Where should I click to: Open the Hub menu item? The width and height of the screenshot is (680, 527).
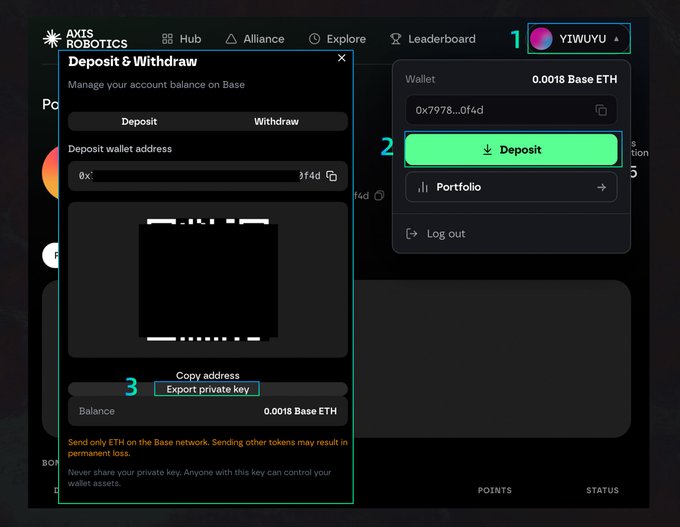(181, 39)
